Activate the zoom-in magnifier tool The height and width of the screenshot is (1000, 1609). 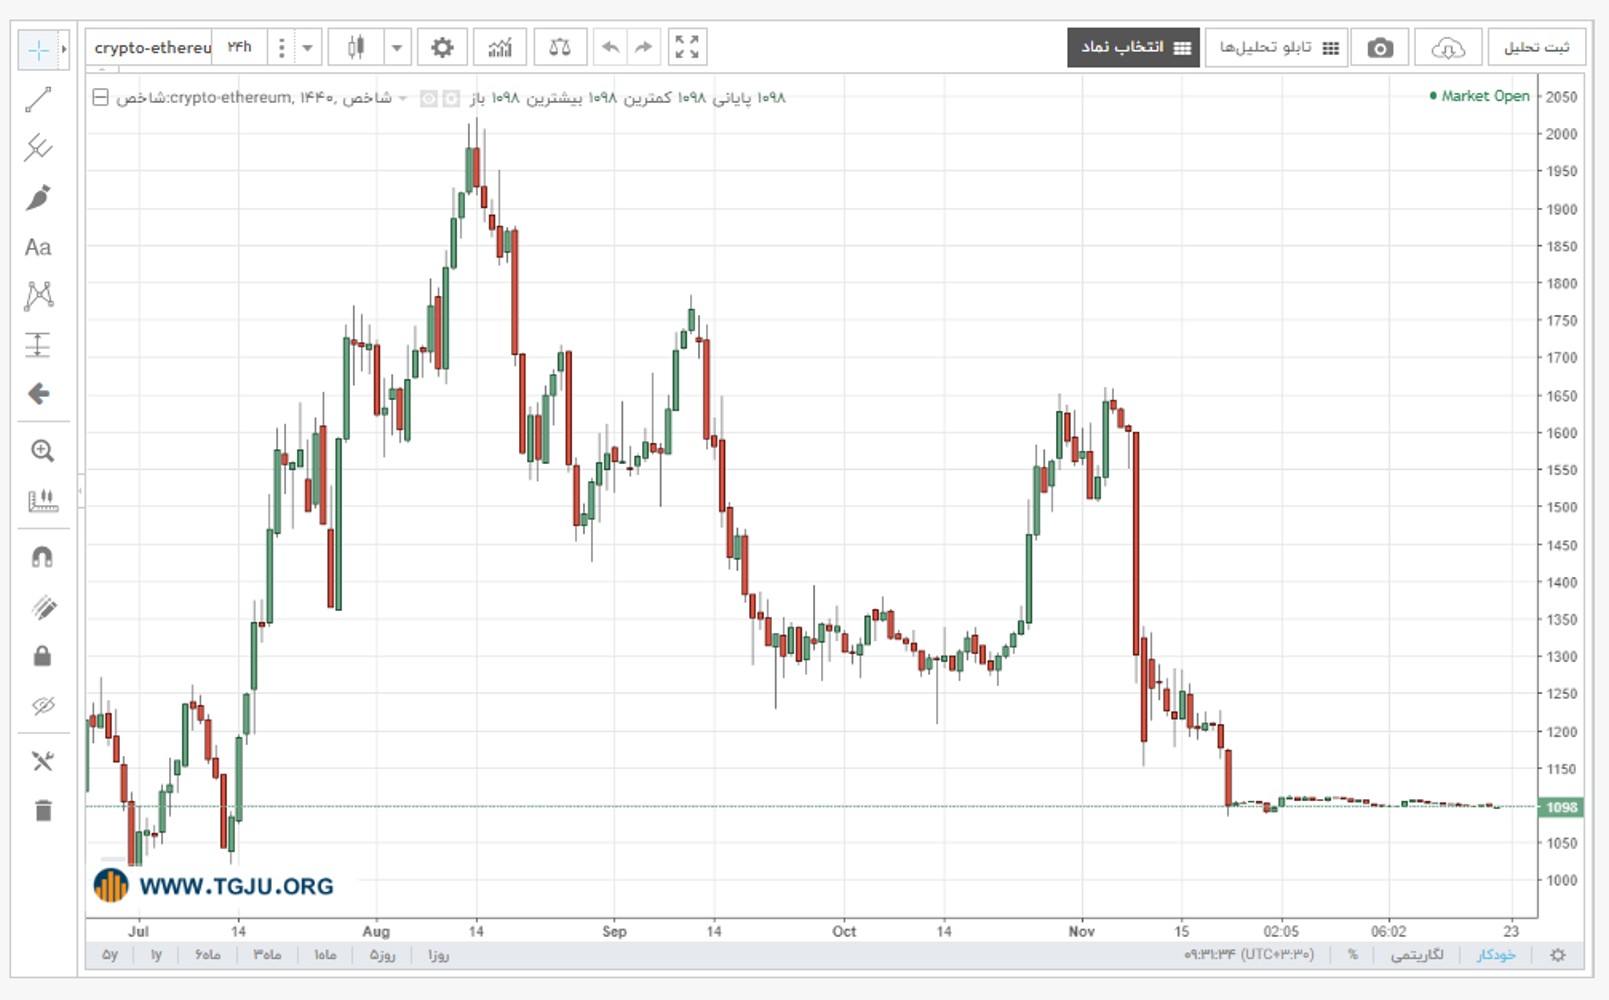(x=42, y=451)
